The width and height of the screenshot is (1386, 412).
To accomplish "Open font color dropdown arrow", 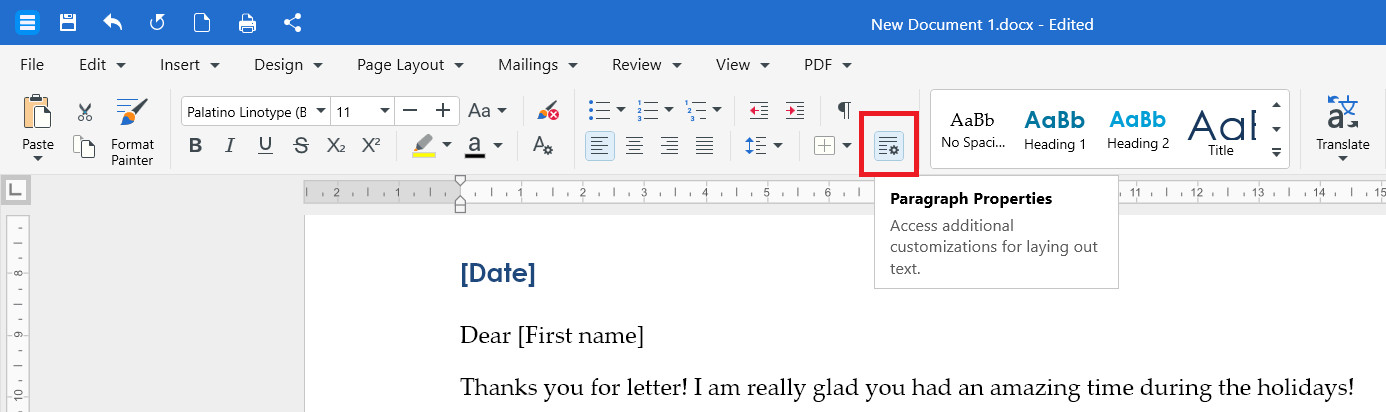I will click(498, 146).
